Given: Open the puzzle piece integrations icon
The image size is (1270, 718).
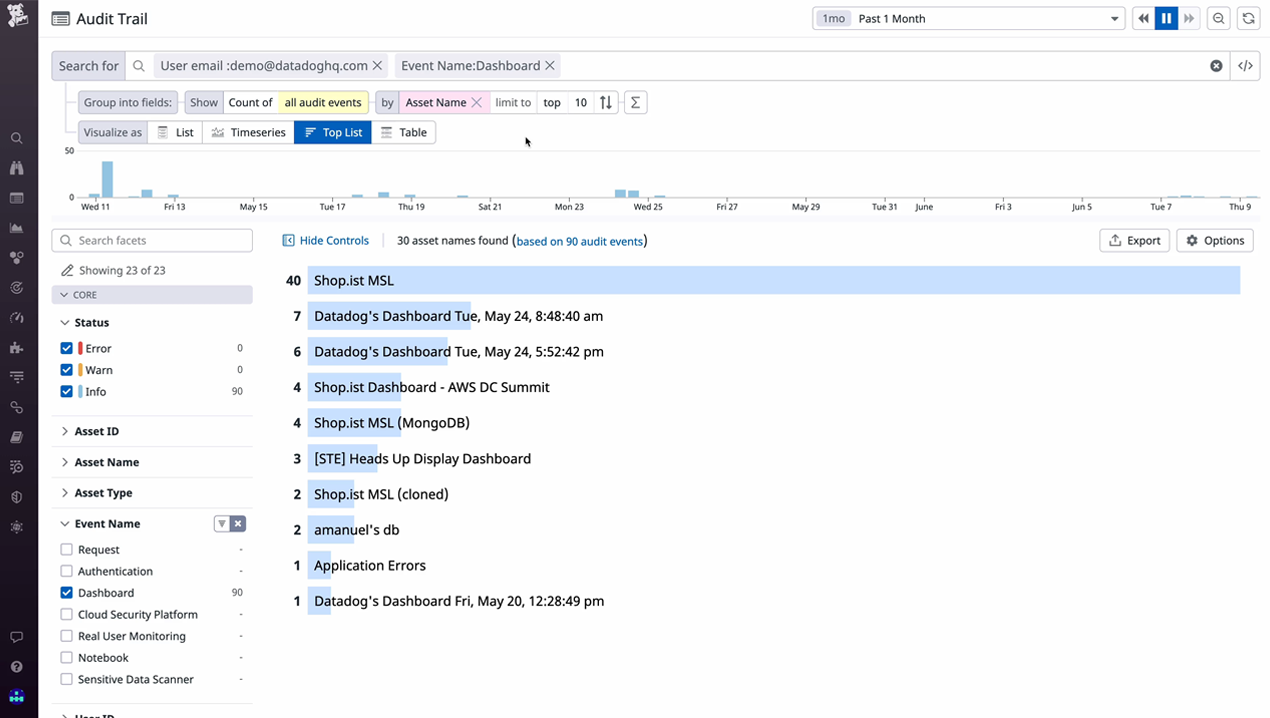Looking at the screenshot, I should coord(17,347).
